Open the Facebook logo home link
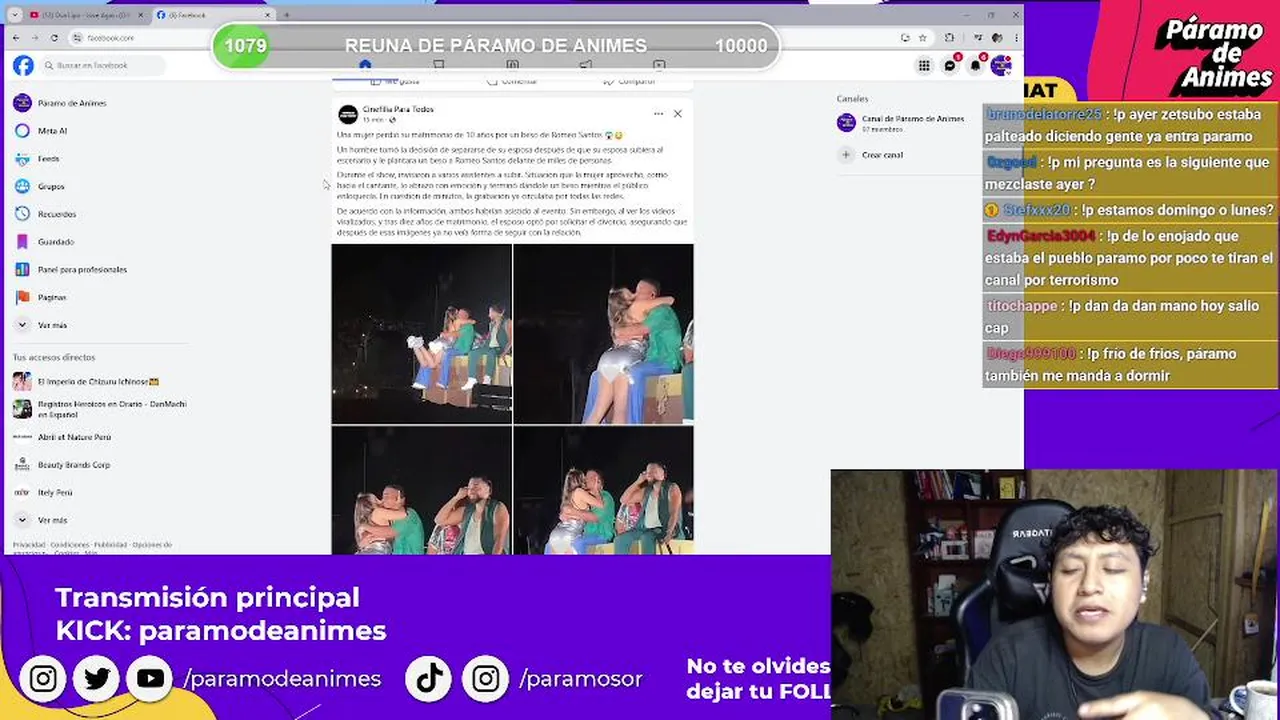 pyautogui.click(x=23, y=65)
